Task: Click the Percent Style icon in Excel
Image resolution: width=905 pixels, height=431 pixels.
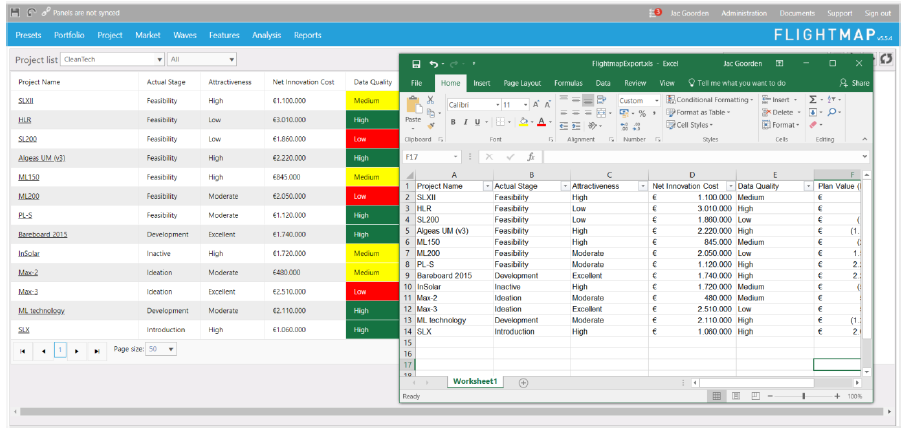Action: (x=642, y=113)
